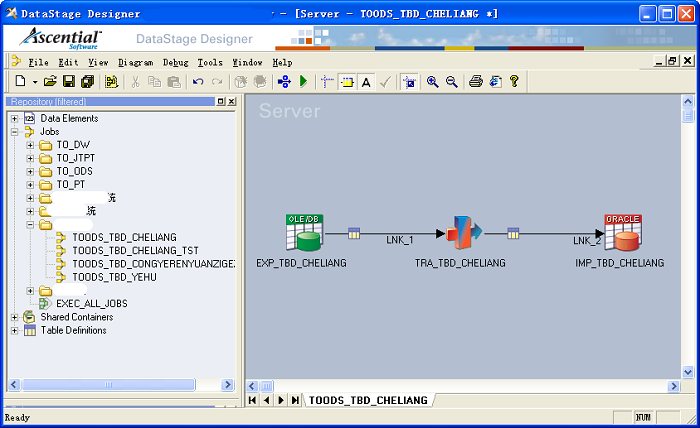The width and height of the screenshot is (700, 428).
Task: Select the TOODS_TBD_CONGYERENYUANZIGE job
Action: click(x=154, y=264)
